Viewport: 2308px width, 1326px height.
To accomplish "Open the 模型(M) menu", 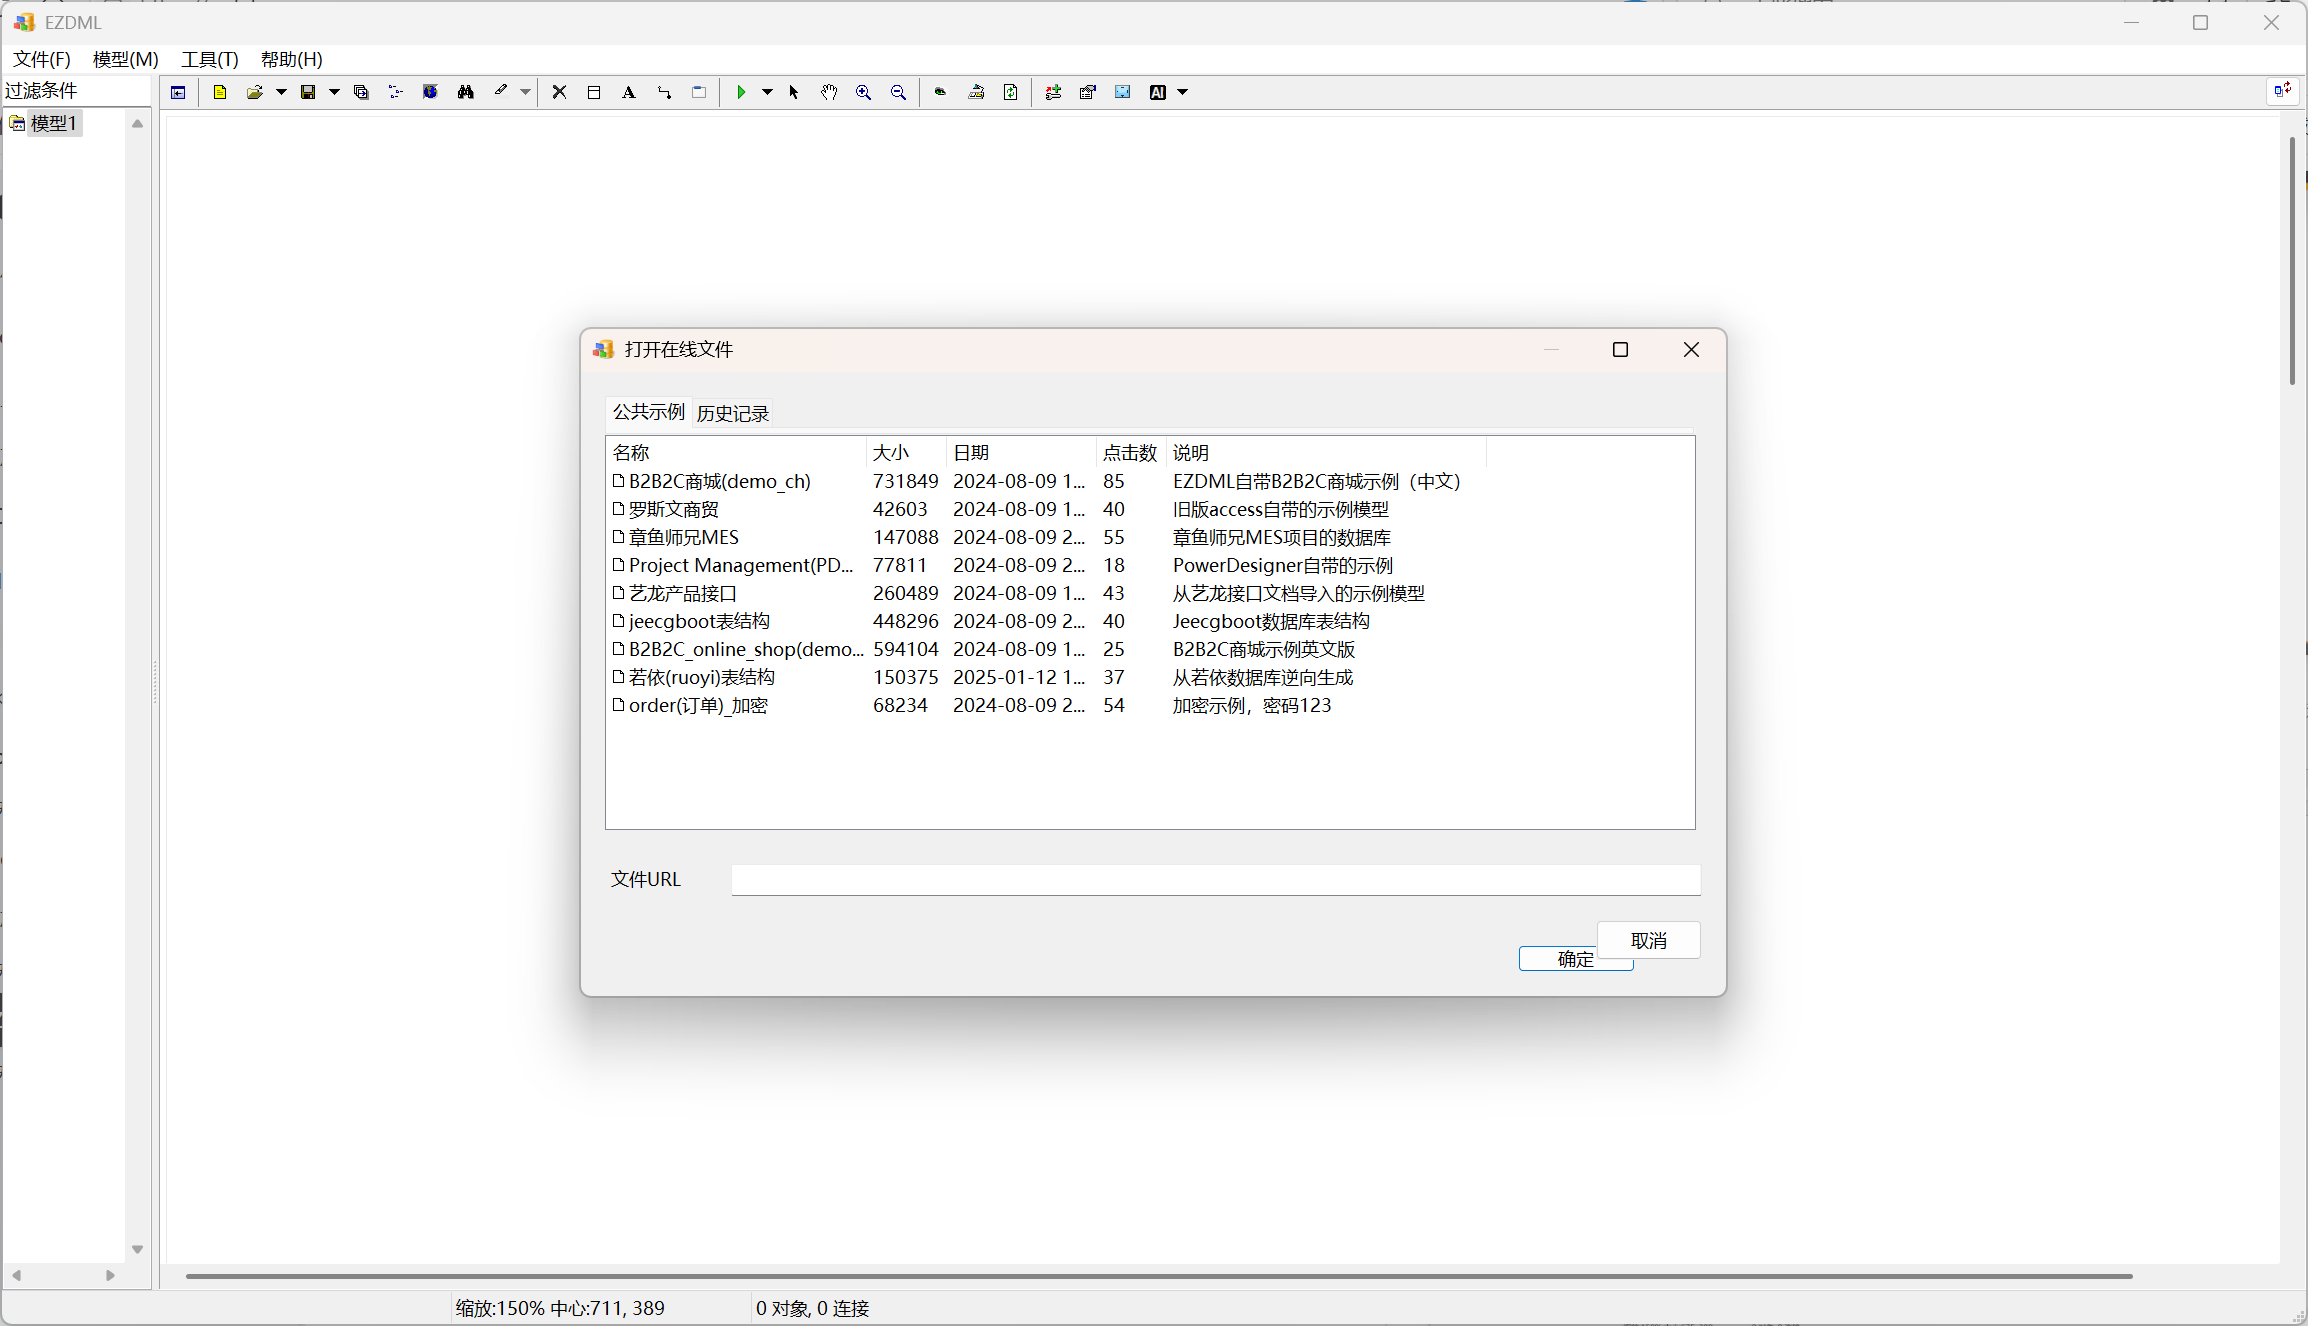I will 125,59.
